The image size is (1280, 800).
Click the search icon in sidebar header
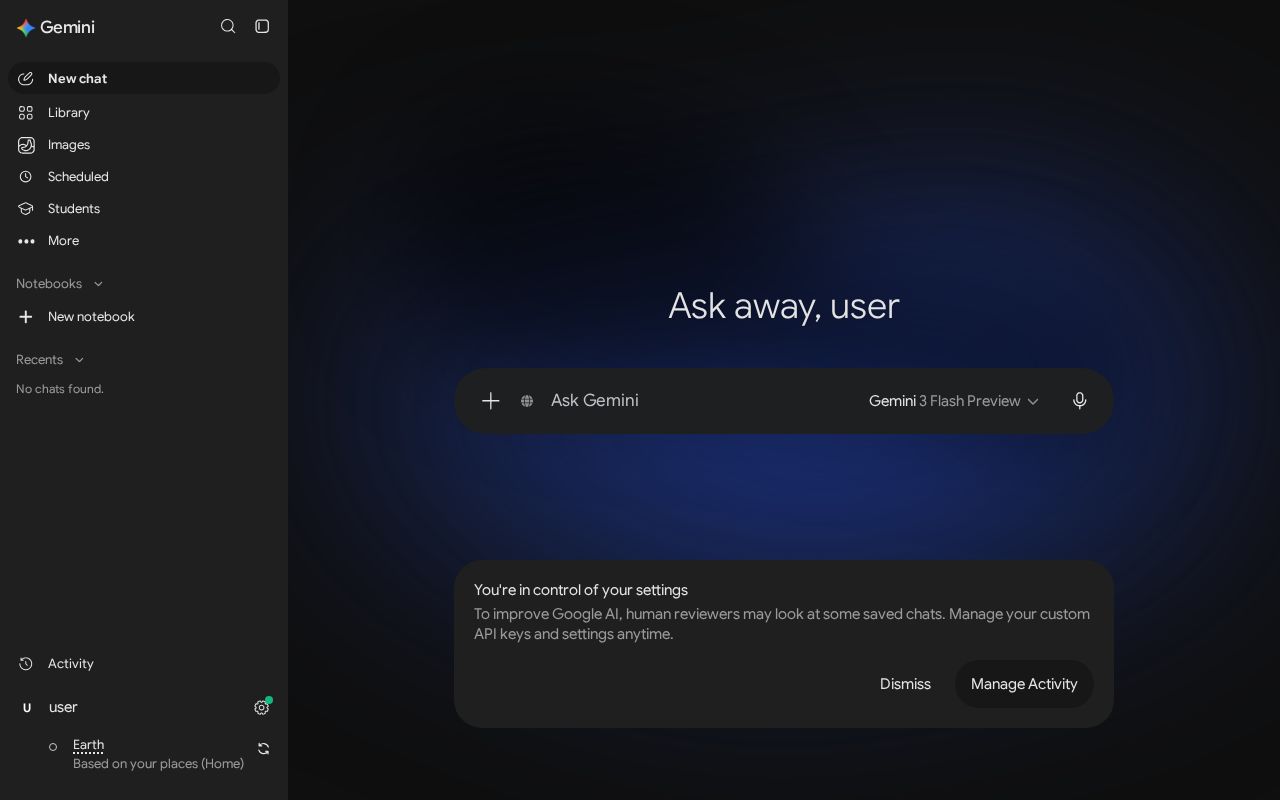[x=228, y=27]
